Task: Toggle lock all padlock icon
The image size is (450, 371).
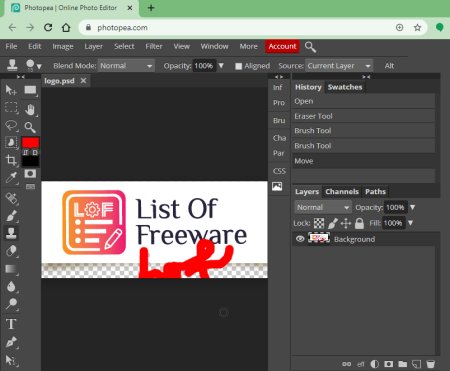Action: (x=359, y=223)
